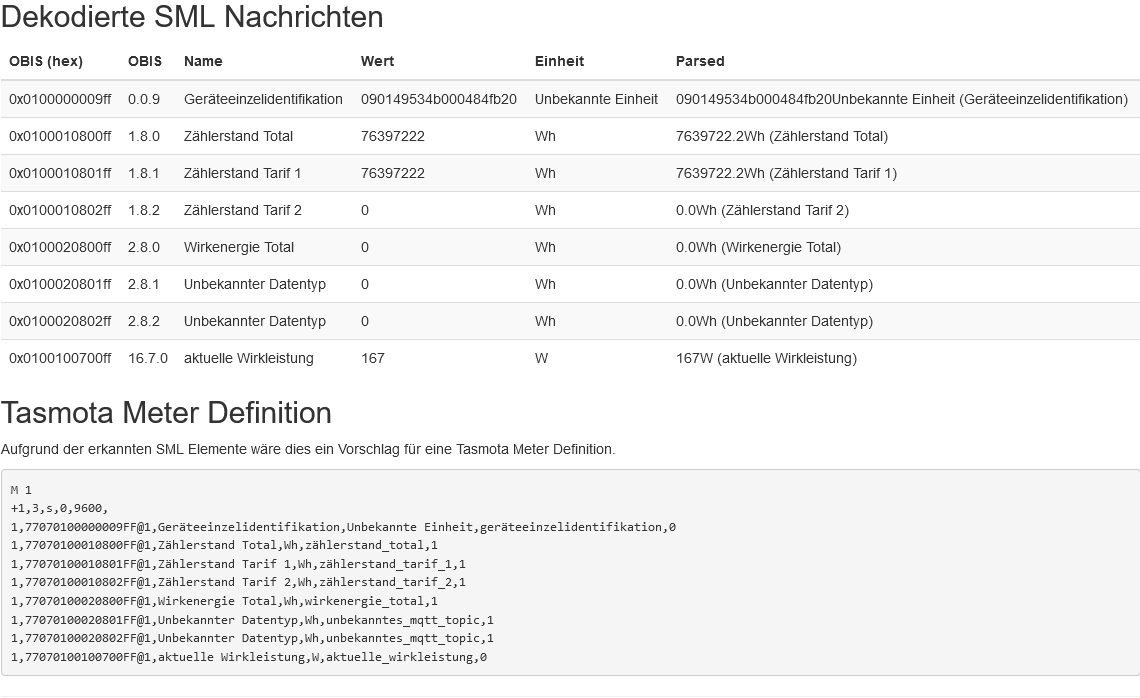
Task: Click the '+1,3,s,0,9600,' code line
Action: tap(60, 508)
